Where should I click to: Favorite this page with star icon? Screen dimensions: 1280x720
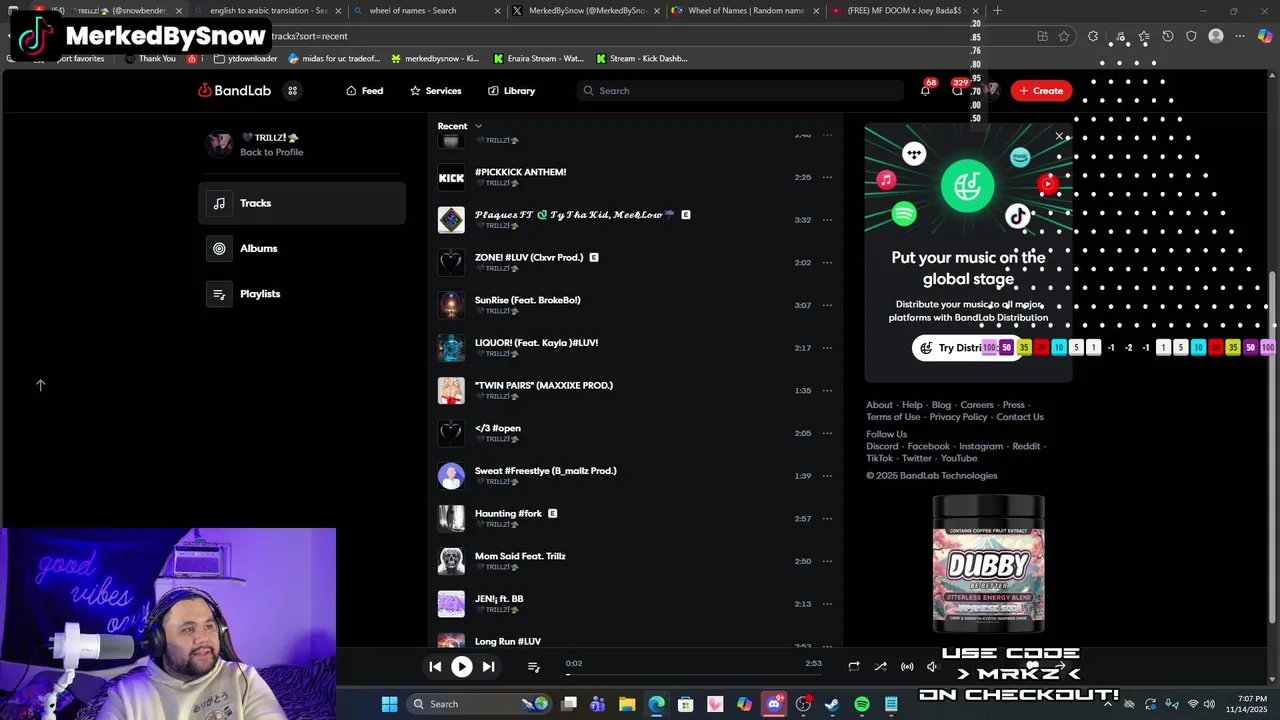(1064, 36)
